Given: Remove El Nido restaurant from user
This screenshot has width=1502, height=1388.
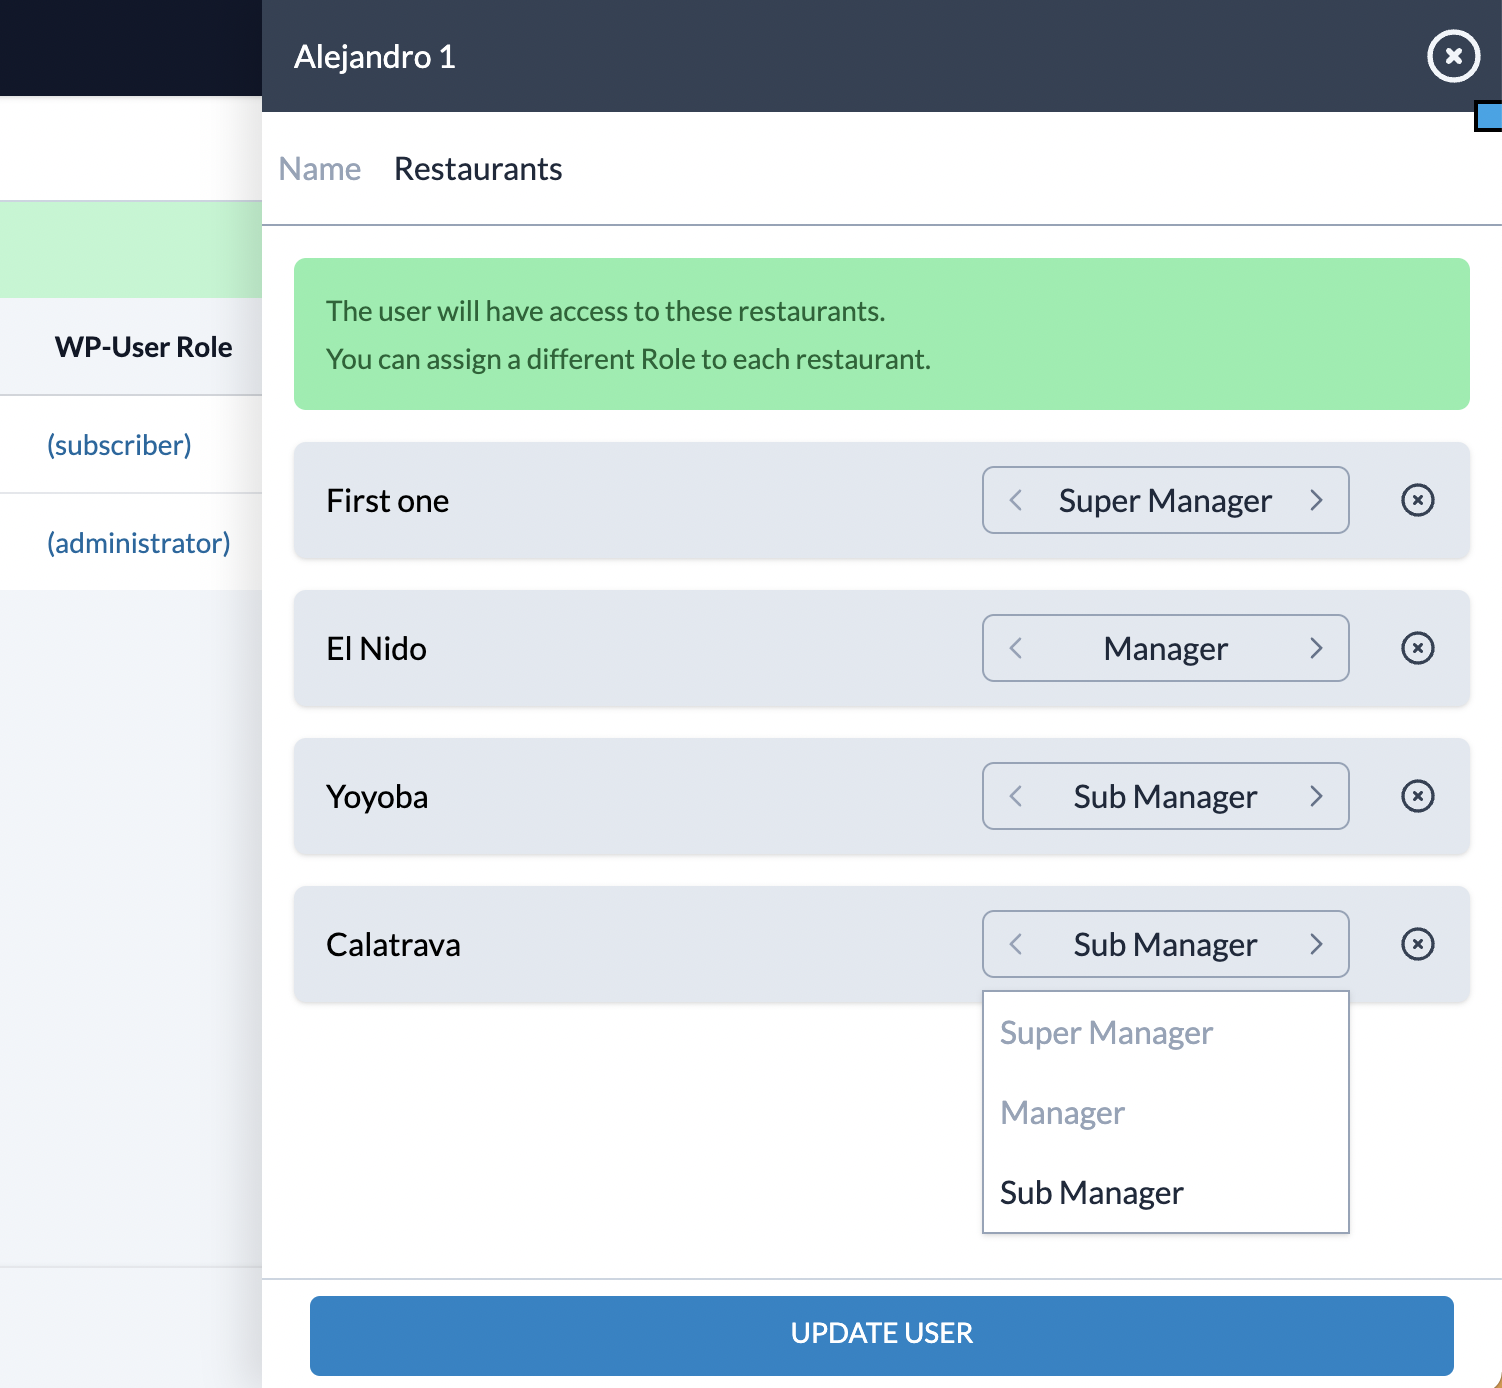Looking at the screenshot, I should click(1417, 648).
